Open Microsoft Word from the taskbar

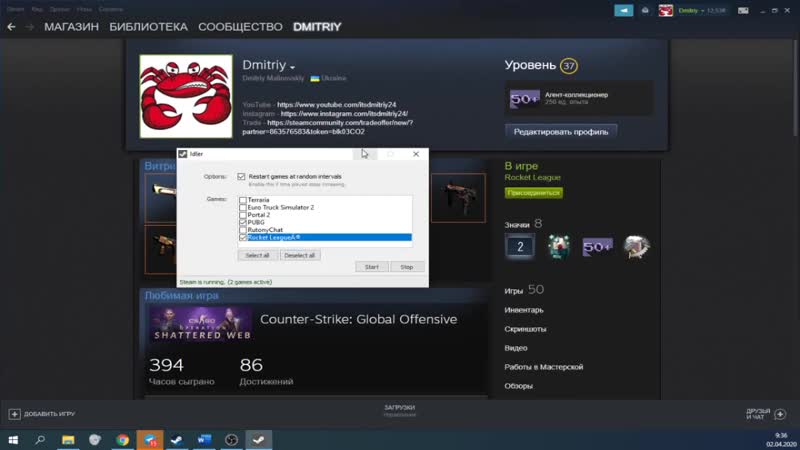coord(204,439)
